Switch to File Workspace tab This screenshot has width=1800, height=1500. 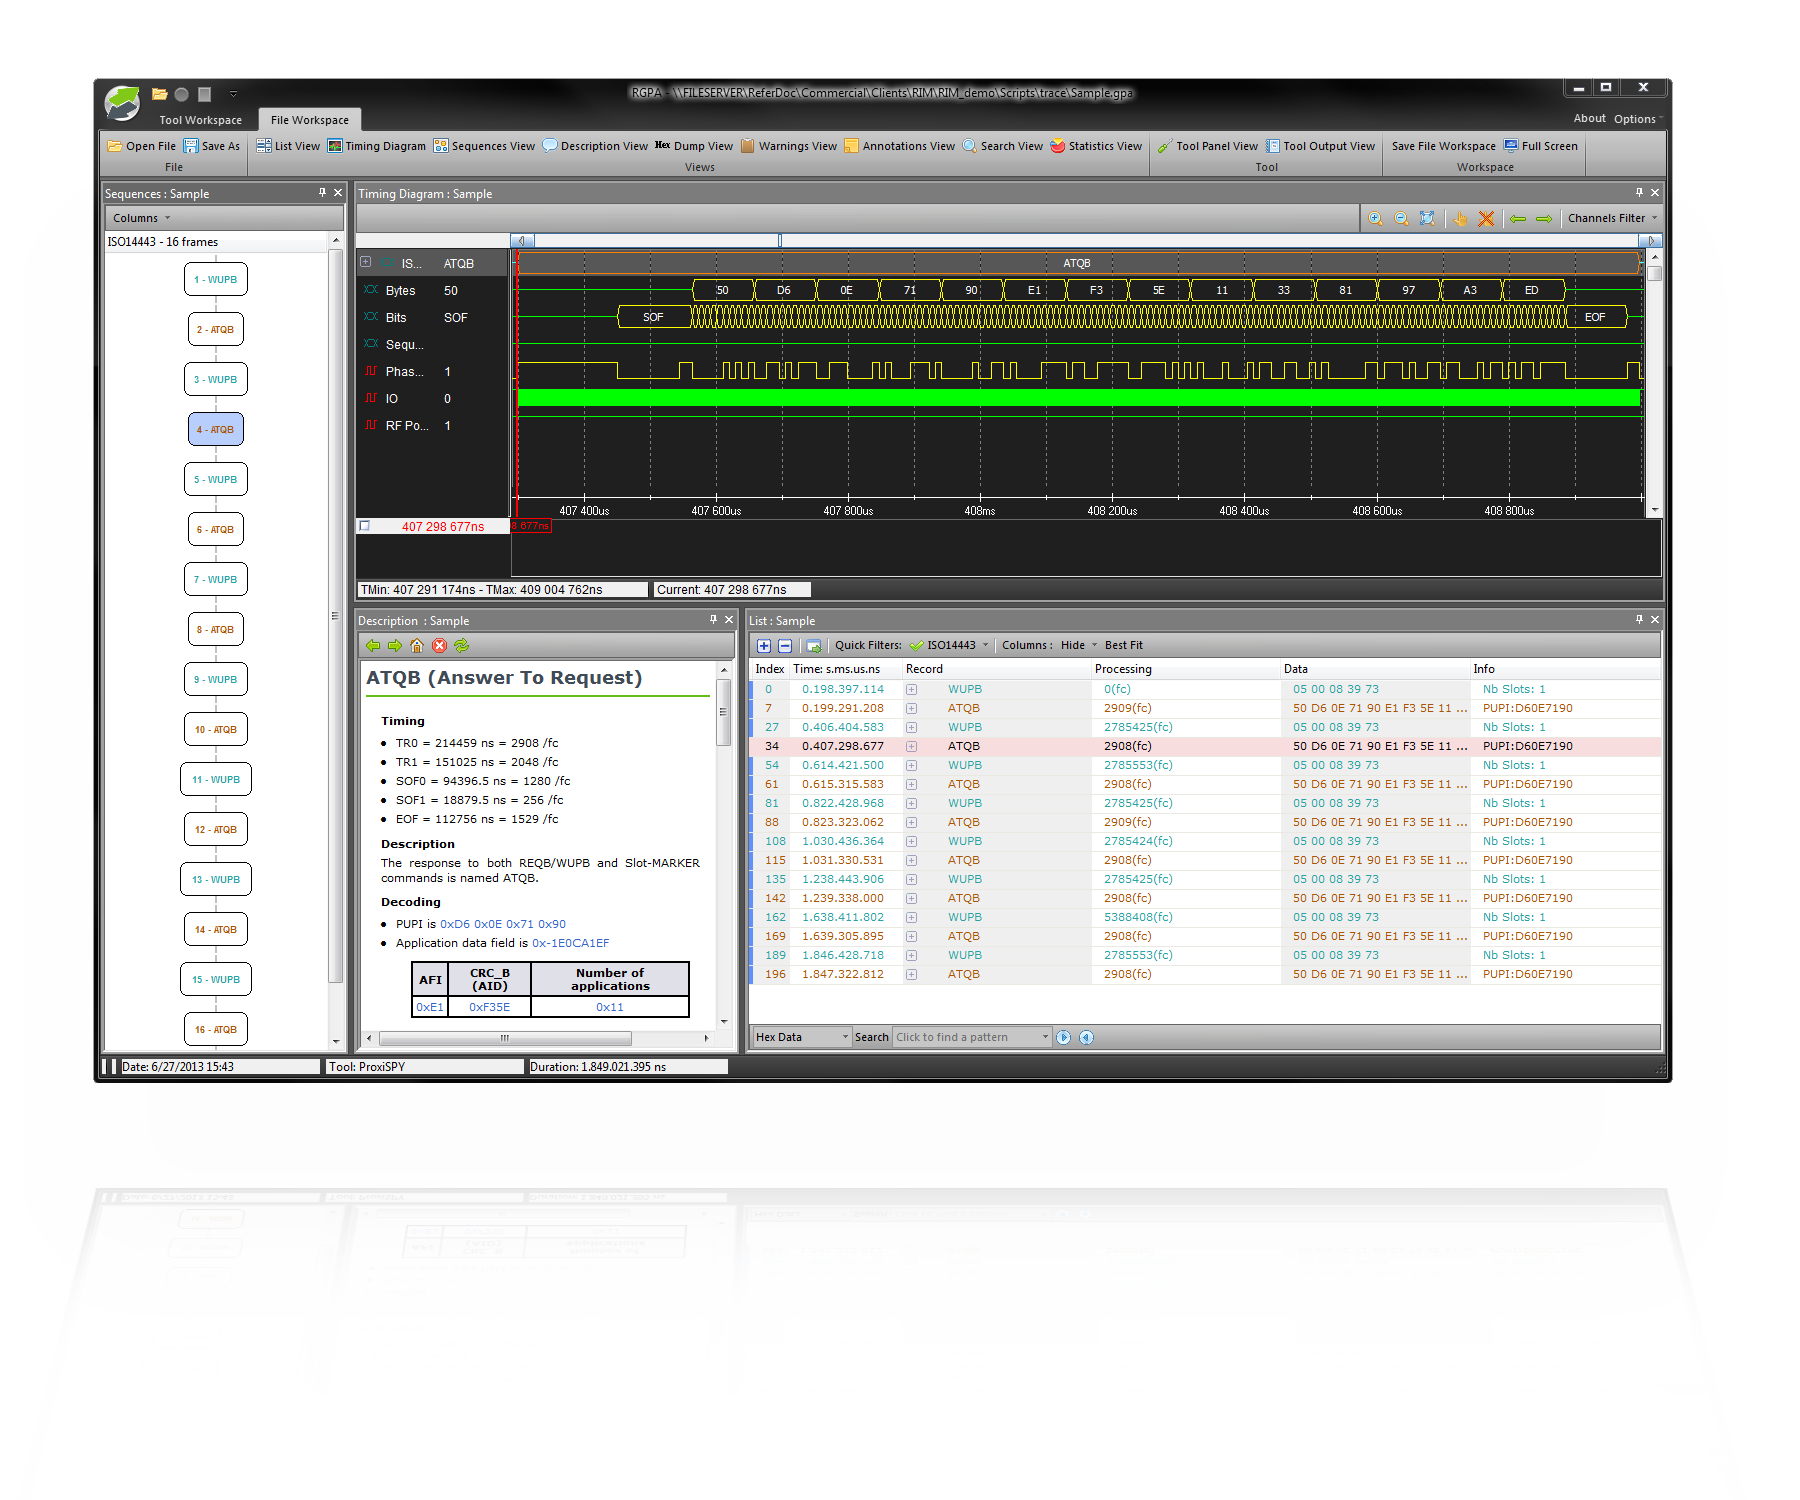tap(310, 120)
